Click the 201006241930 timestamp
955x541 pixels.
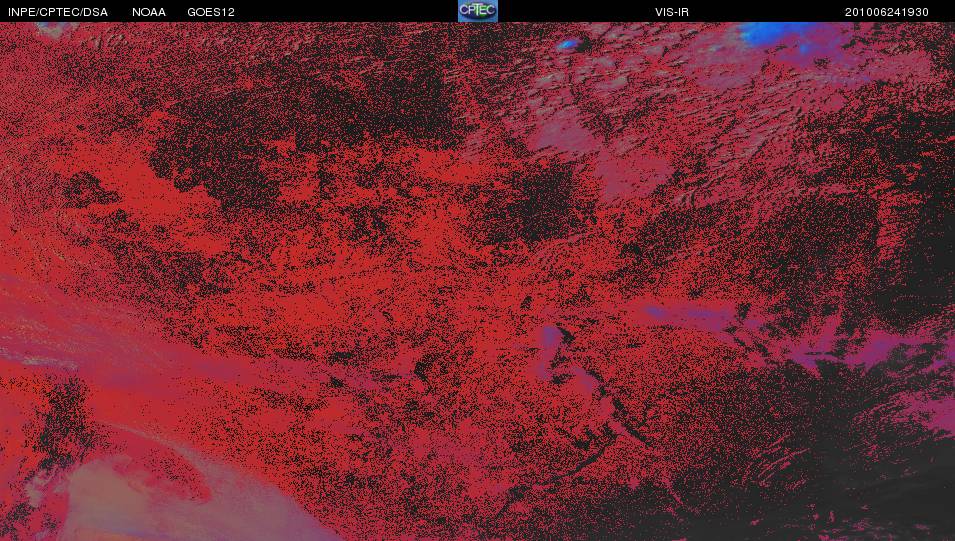(x=886, y=12)
